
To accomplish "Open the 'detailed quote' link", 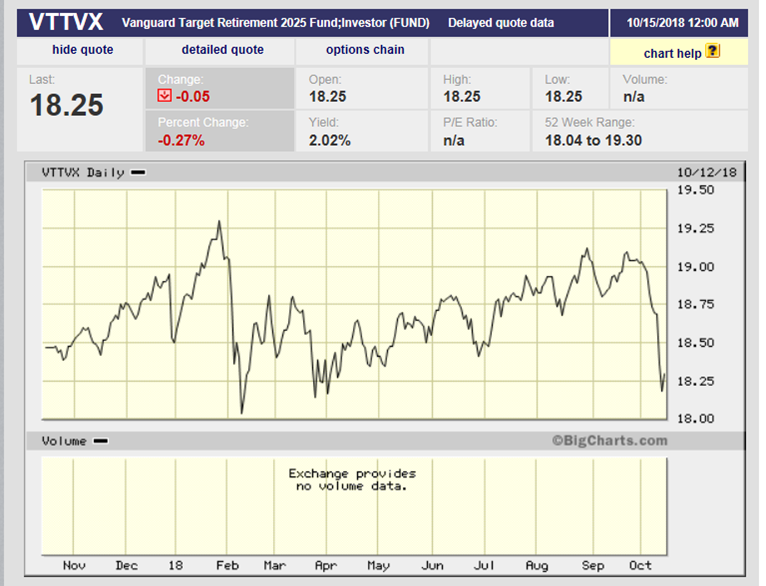I will pyautogui.click(x=222, y=50).
